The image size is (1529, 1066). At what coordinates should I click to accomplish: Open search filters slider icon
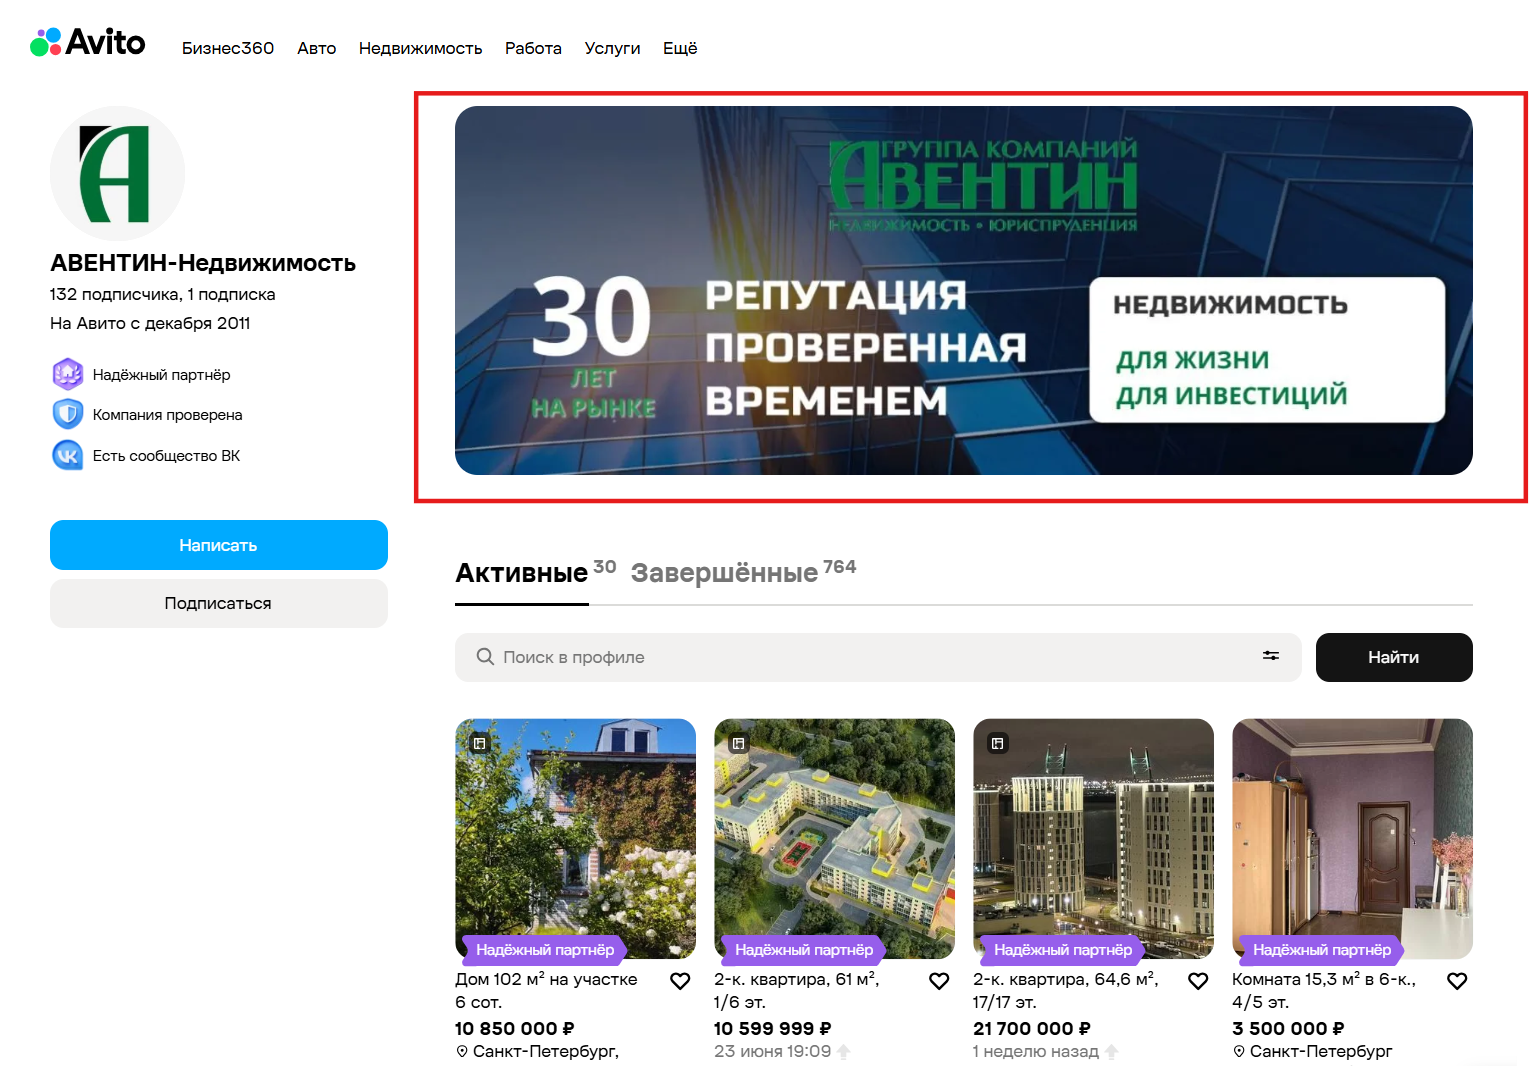[1271, 656]
